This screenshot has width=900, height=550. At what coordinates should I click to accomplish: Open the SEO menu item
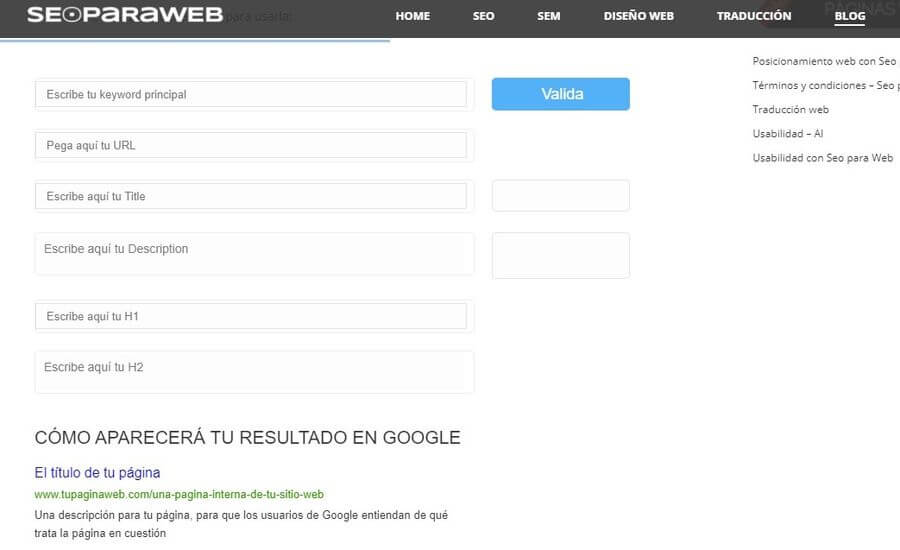tap(483, 16)
